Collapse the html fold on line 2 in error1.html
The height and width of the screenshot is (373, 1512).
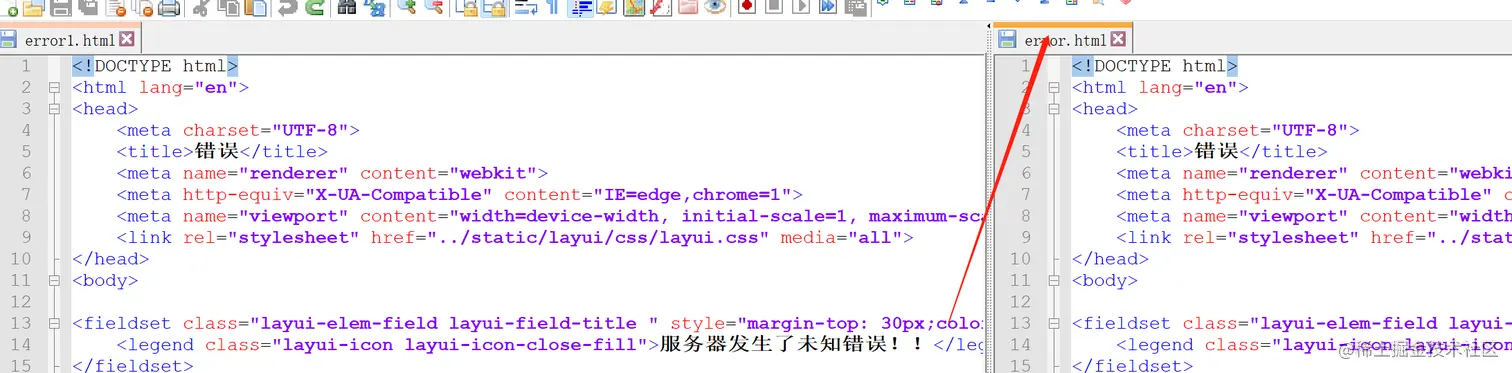pyautogui.click(x=53, y=87)
